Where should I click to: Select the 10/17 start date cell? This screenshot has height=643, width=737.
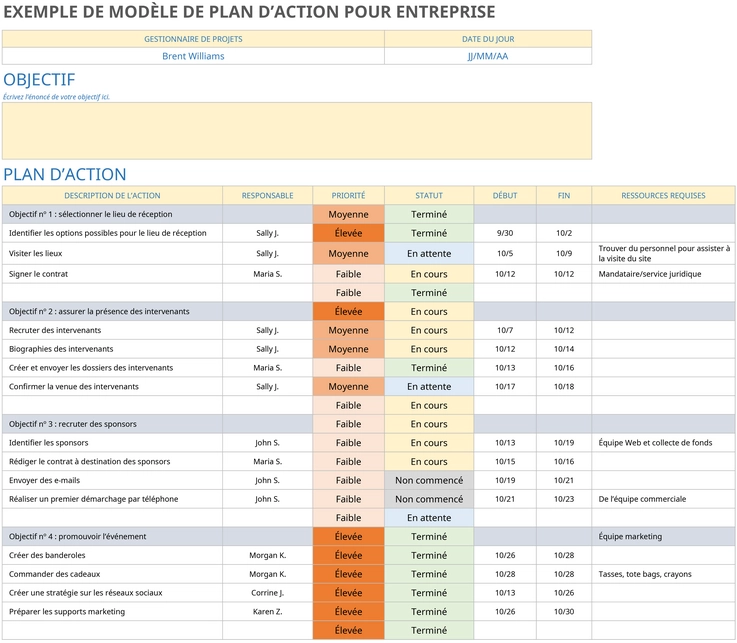click(505, 387)
